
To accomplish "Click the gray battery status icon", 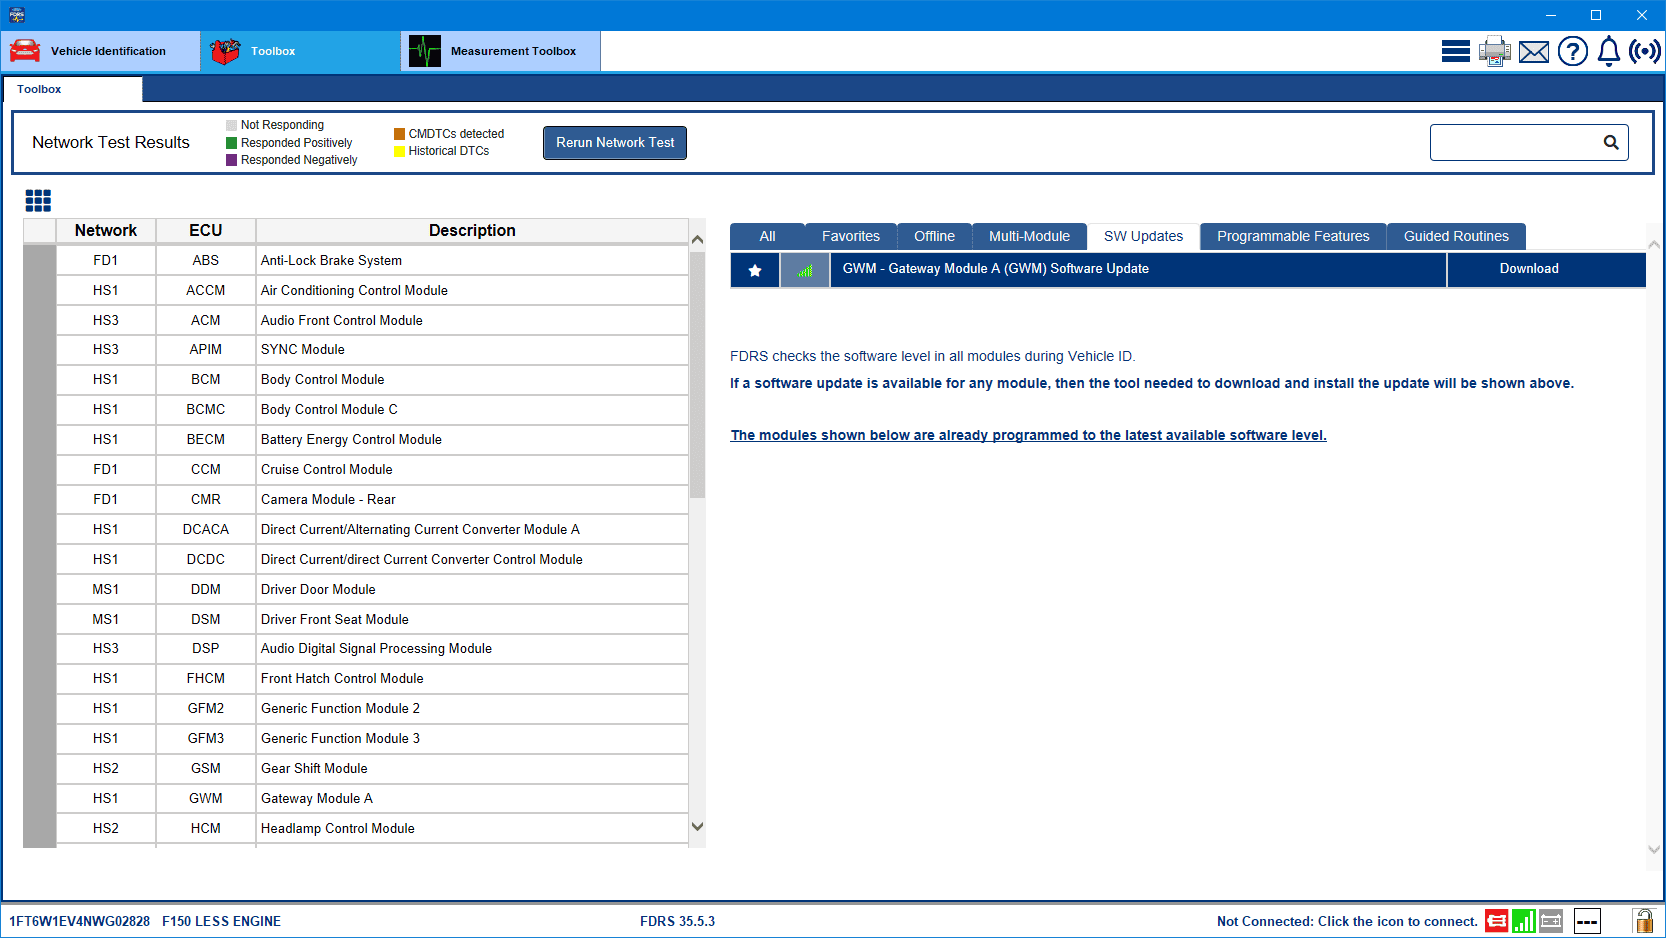I will click(1551, 921).
